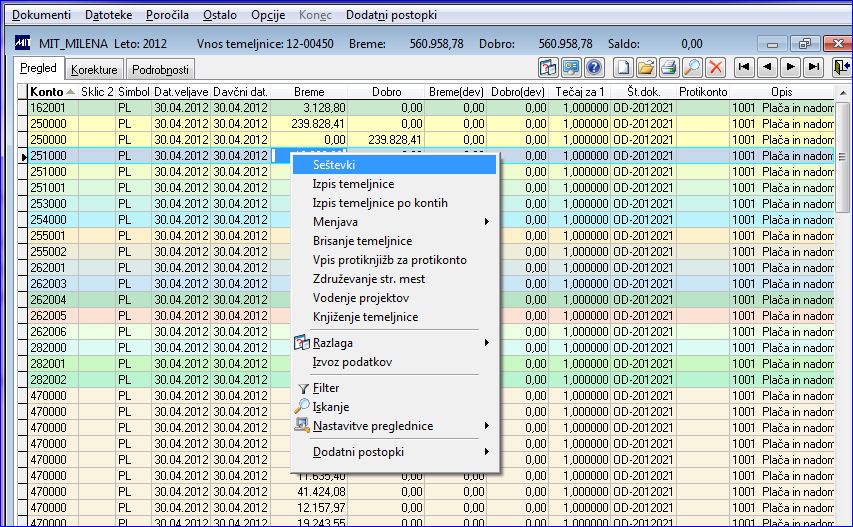
Task: Go to the last record navigation arrow
Action: coord(814,68)
